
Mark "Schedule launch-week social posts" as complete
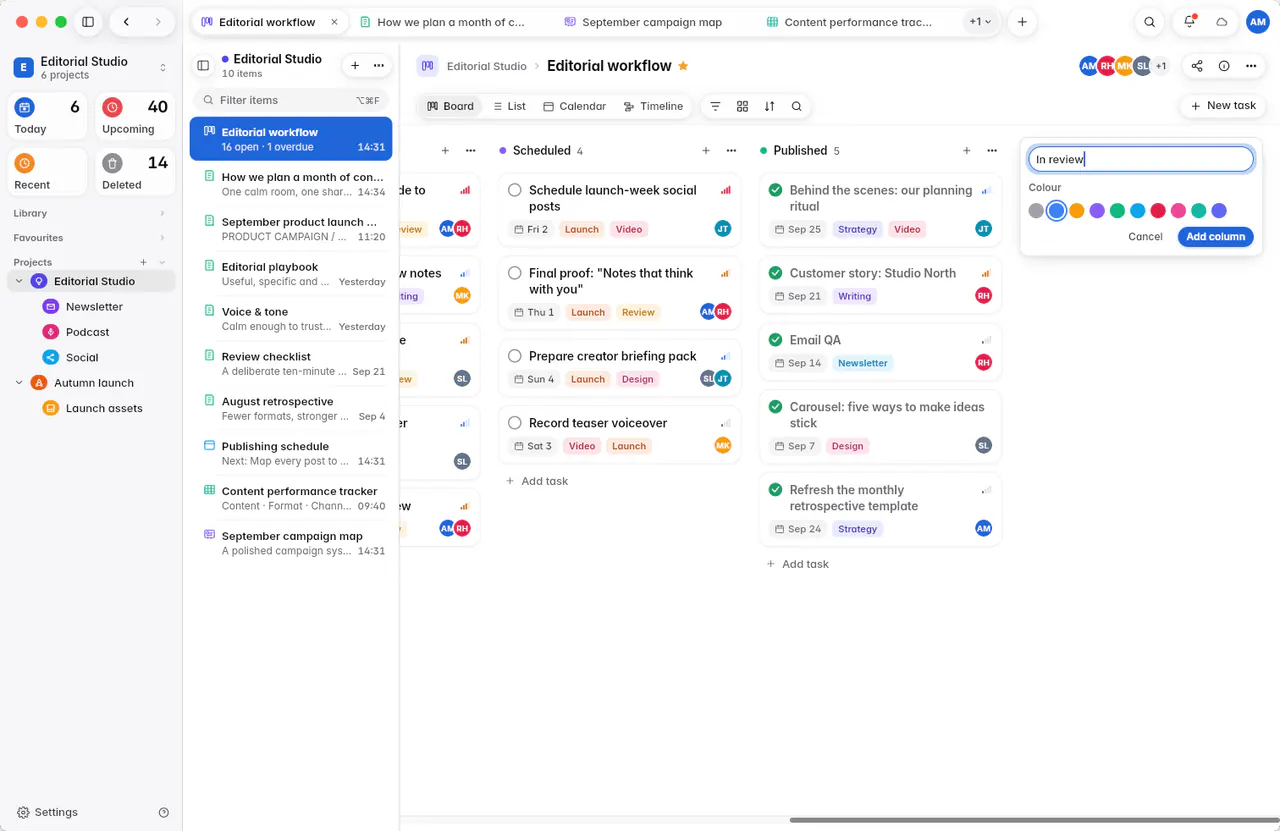click(x=515, y=190)
